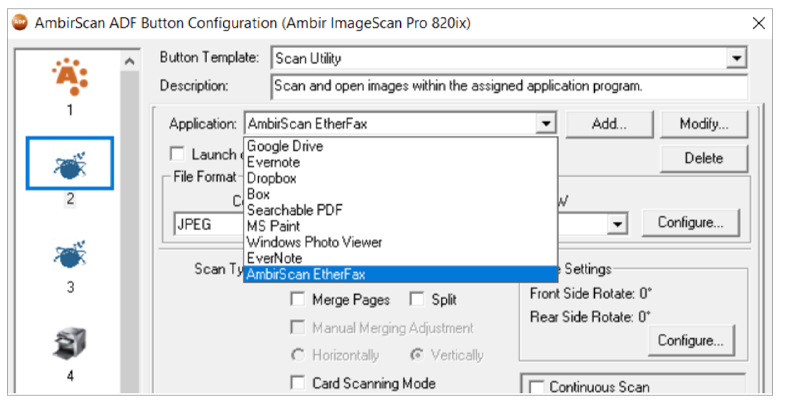Select the Horizontally radio button
800x415 pixels.
[298, 355]
